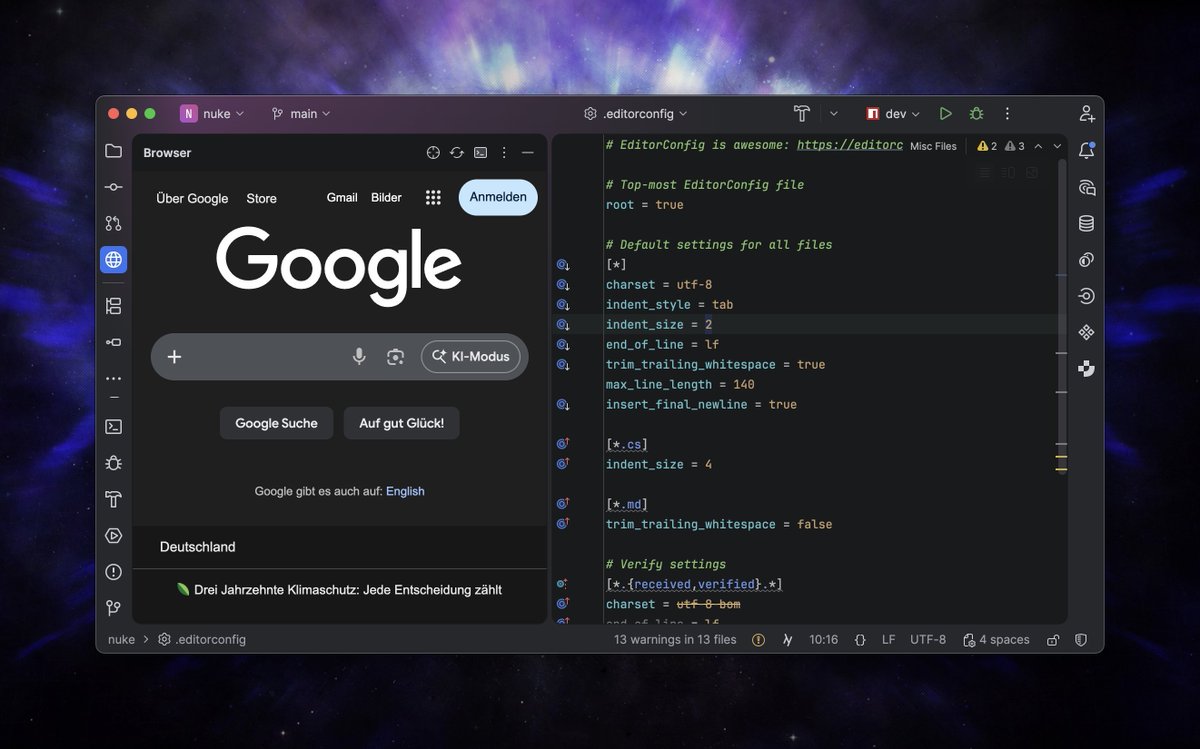Open the main branch dropdown
The image size is (1200, 749).
(x=300, y=113)
